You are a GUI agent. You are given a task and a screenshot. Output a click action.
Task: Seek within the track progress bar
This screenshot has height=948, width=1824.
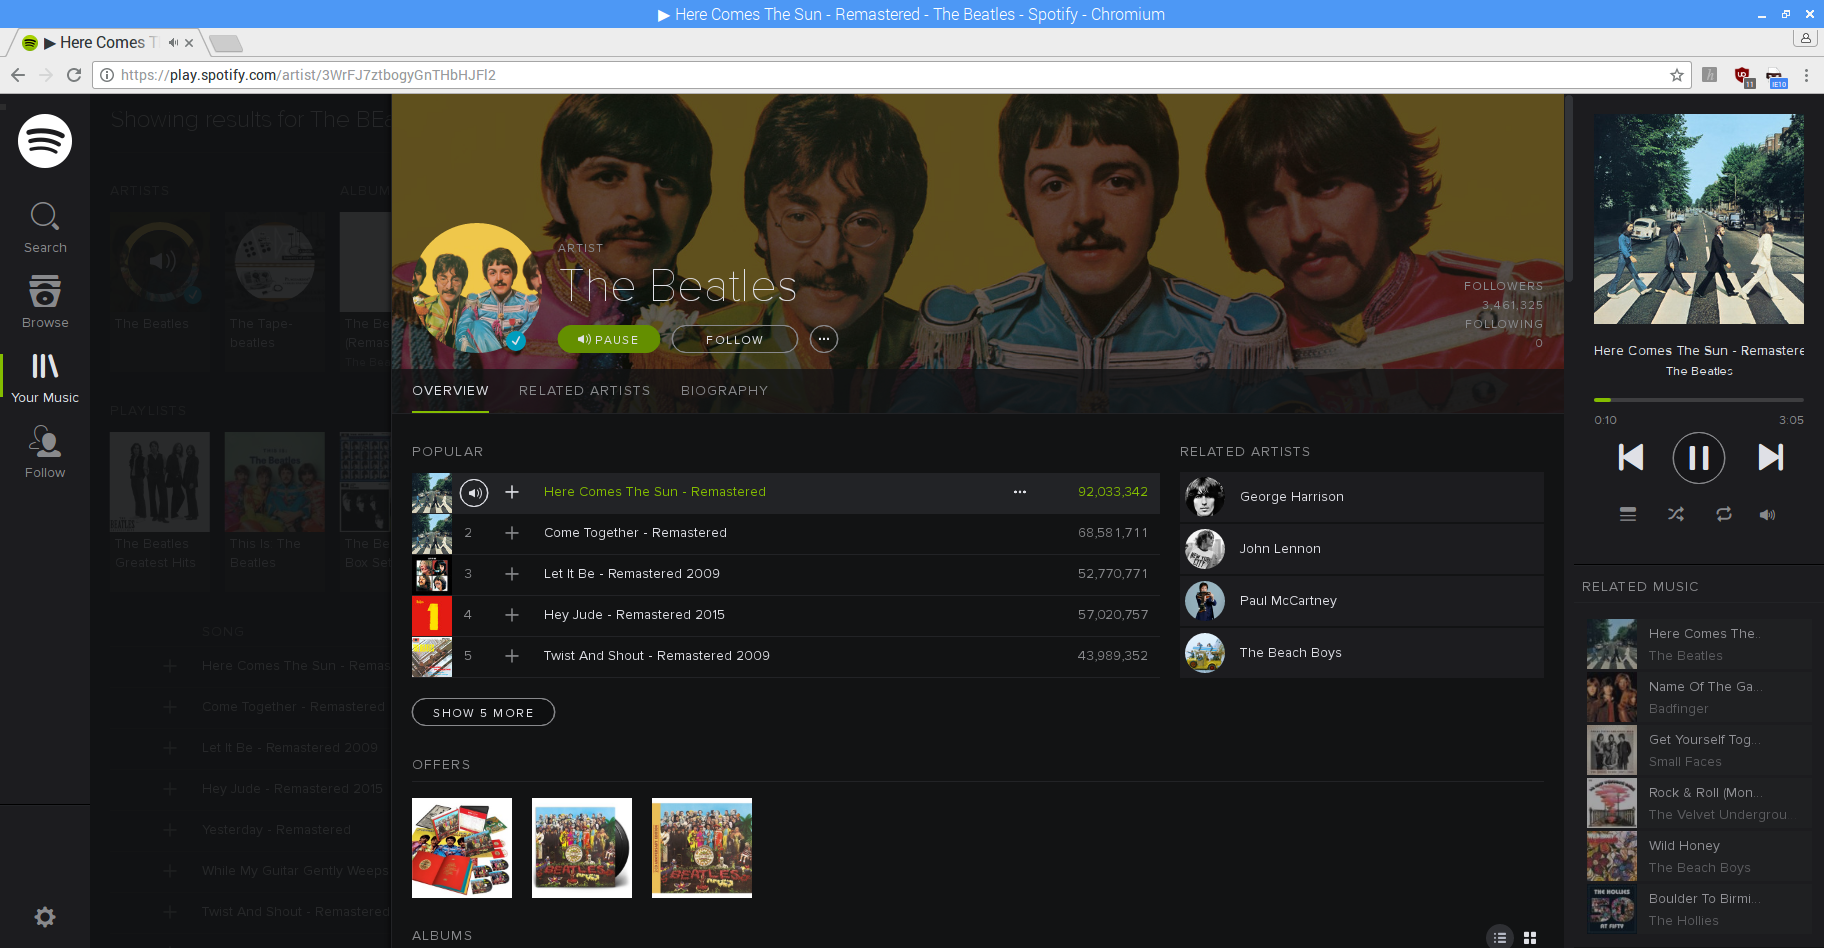(1699, 400)
